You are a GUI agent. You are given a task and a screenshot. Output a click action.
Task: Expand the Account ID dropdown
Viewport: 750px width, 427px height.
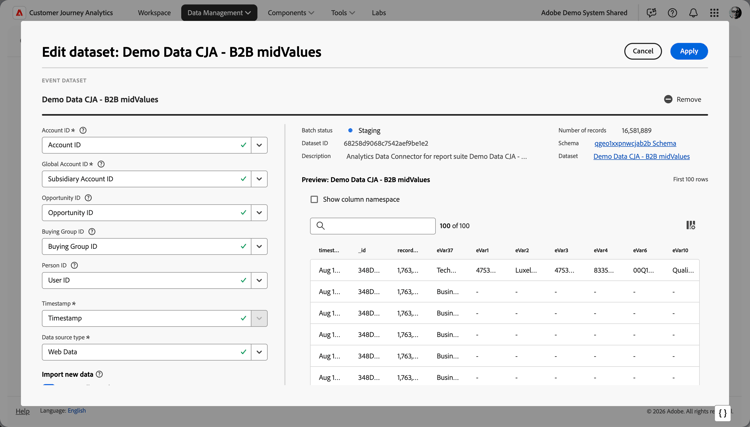click(x=259, y=145)
